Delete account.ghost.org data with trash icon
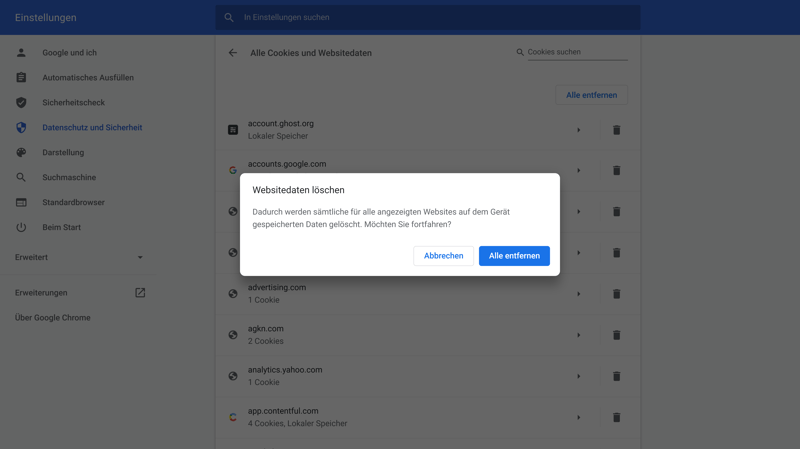Viewport: 800px width, 449px height. click(x=616, y=130)
